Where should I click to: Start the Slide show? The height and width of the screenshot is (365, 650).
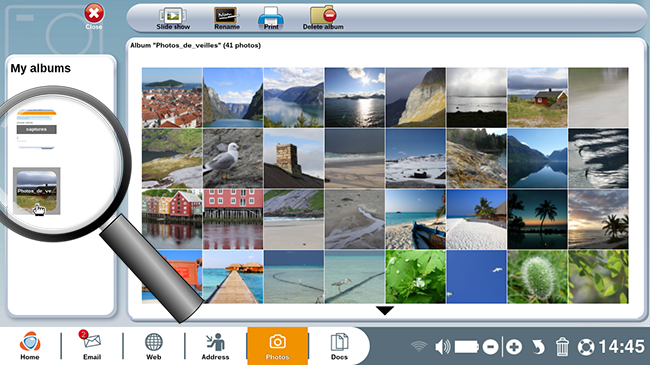[x=173, y=19]
